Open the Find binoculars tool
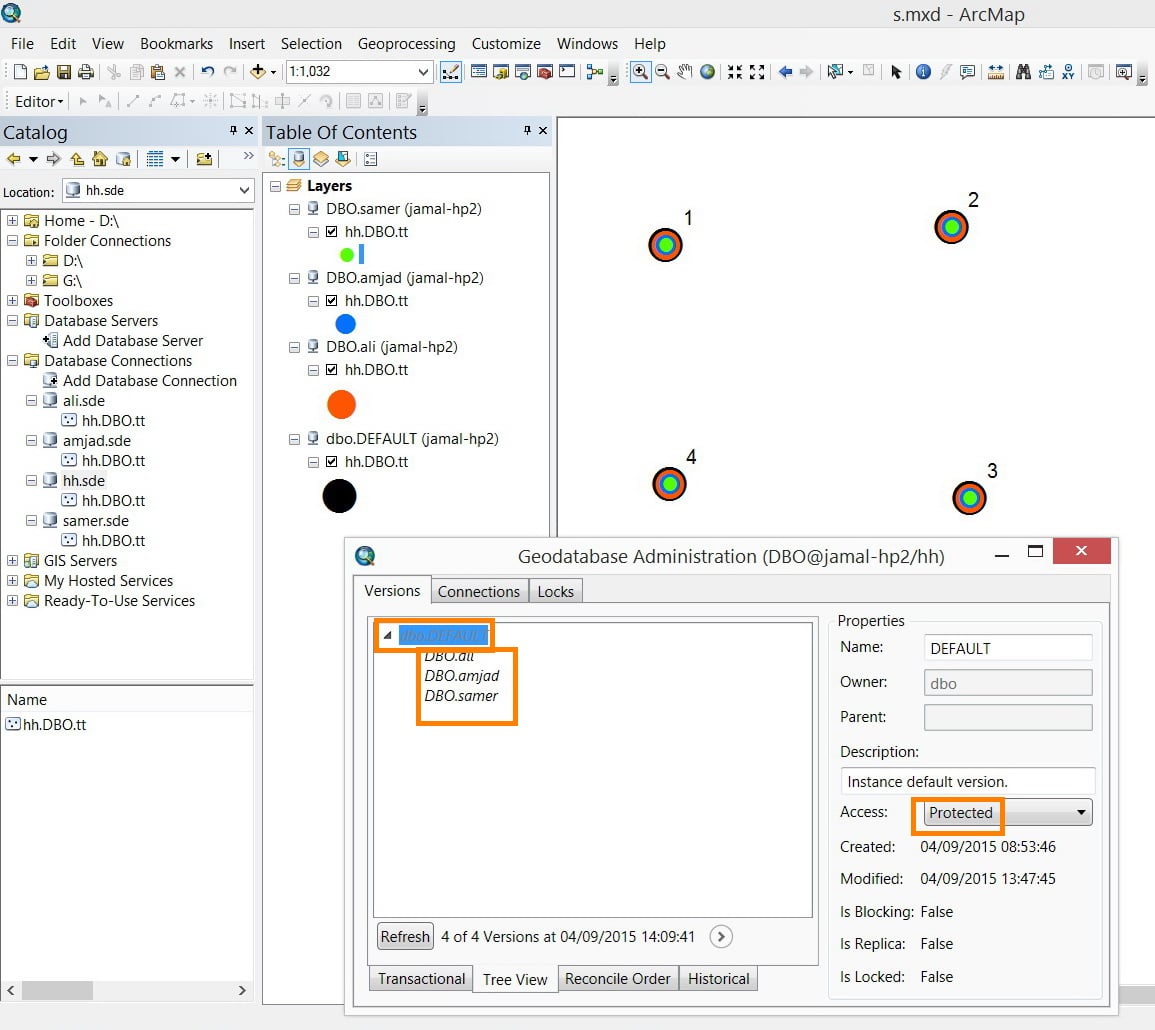1155x1030 pixels. (x=1023, y=71)
